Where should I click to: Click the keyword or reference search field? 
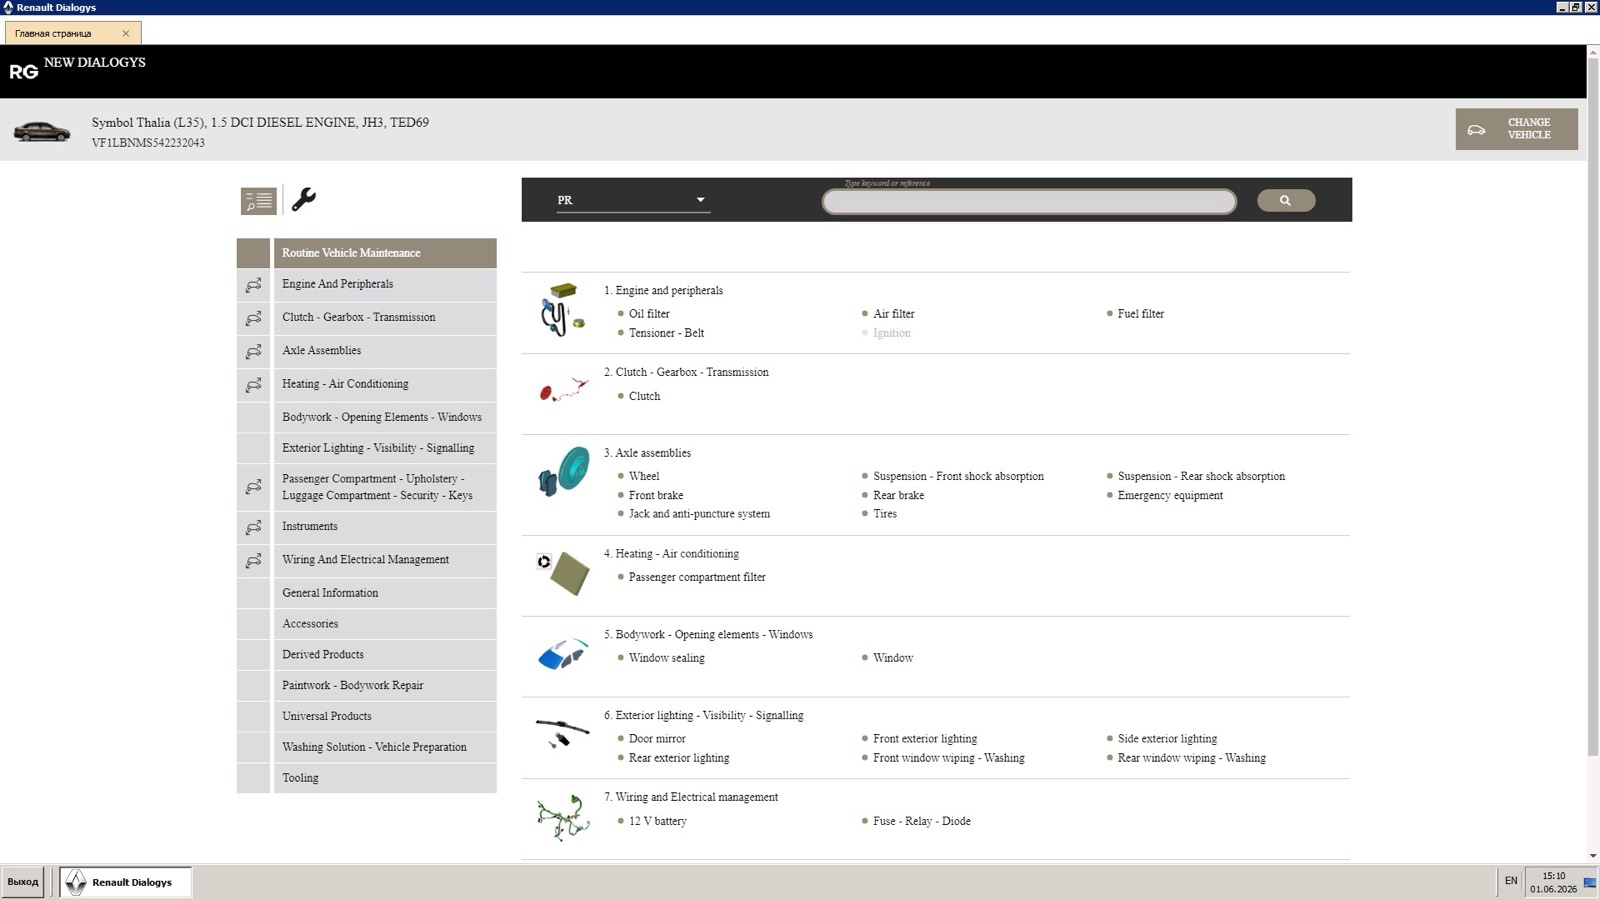(1029, 202)
